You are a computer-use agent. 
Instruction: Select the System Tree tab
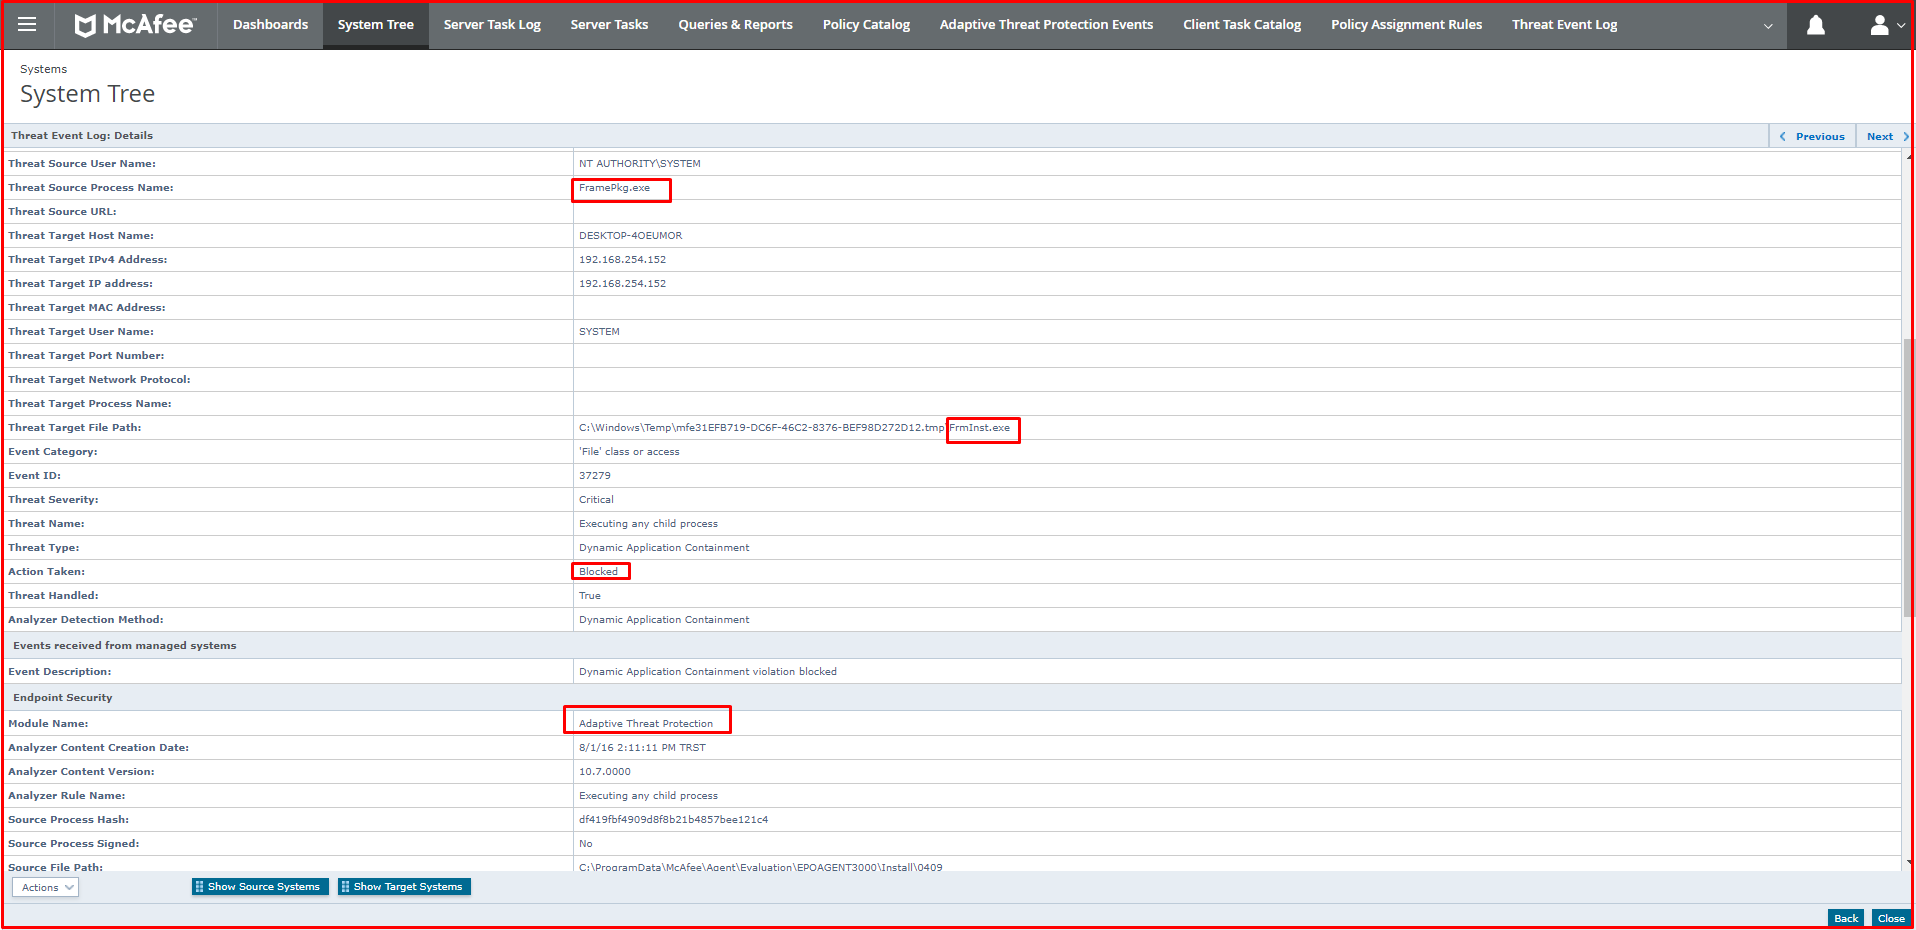375,24
